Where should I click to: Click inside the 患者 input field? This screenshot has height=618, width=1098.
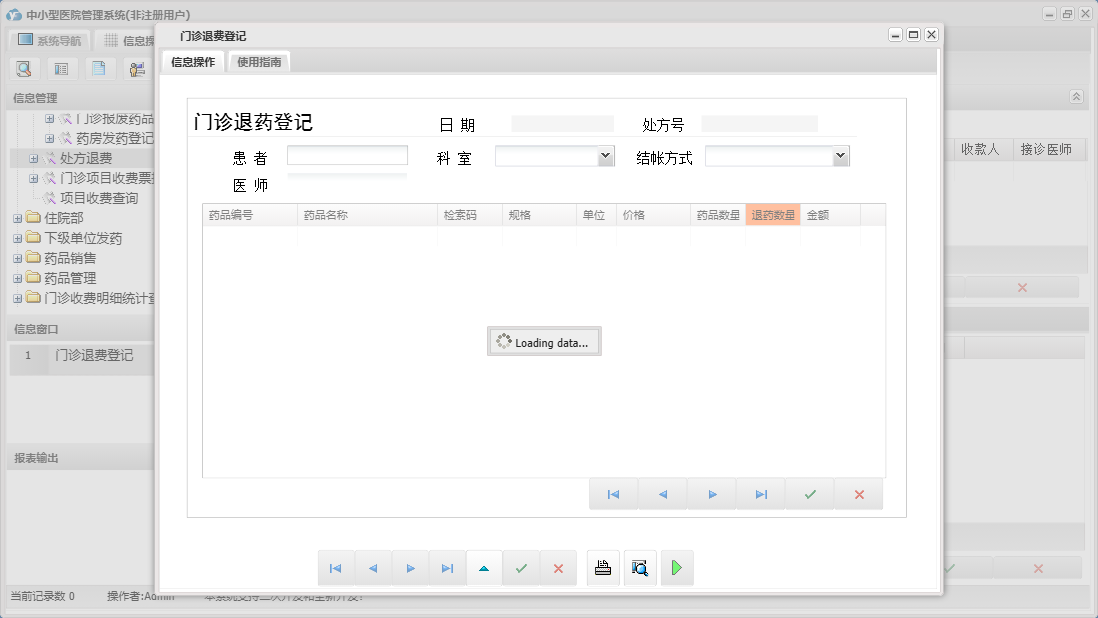346,156
